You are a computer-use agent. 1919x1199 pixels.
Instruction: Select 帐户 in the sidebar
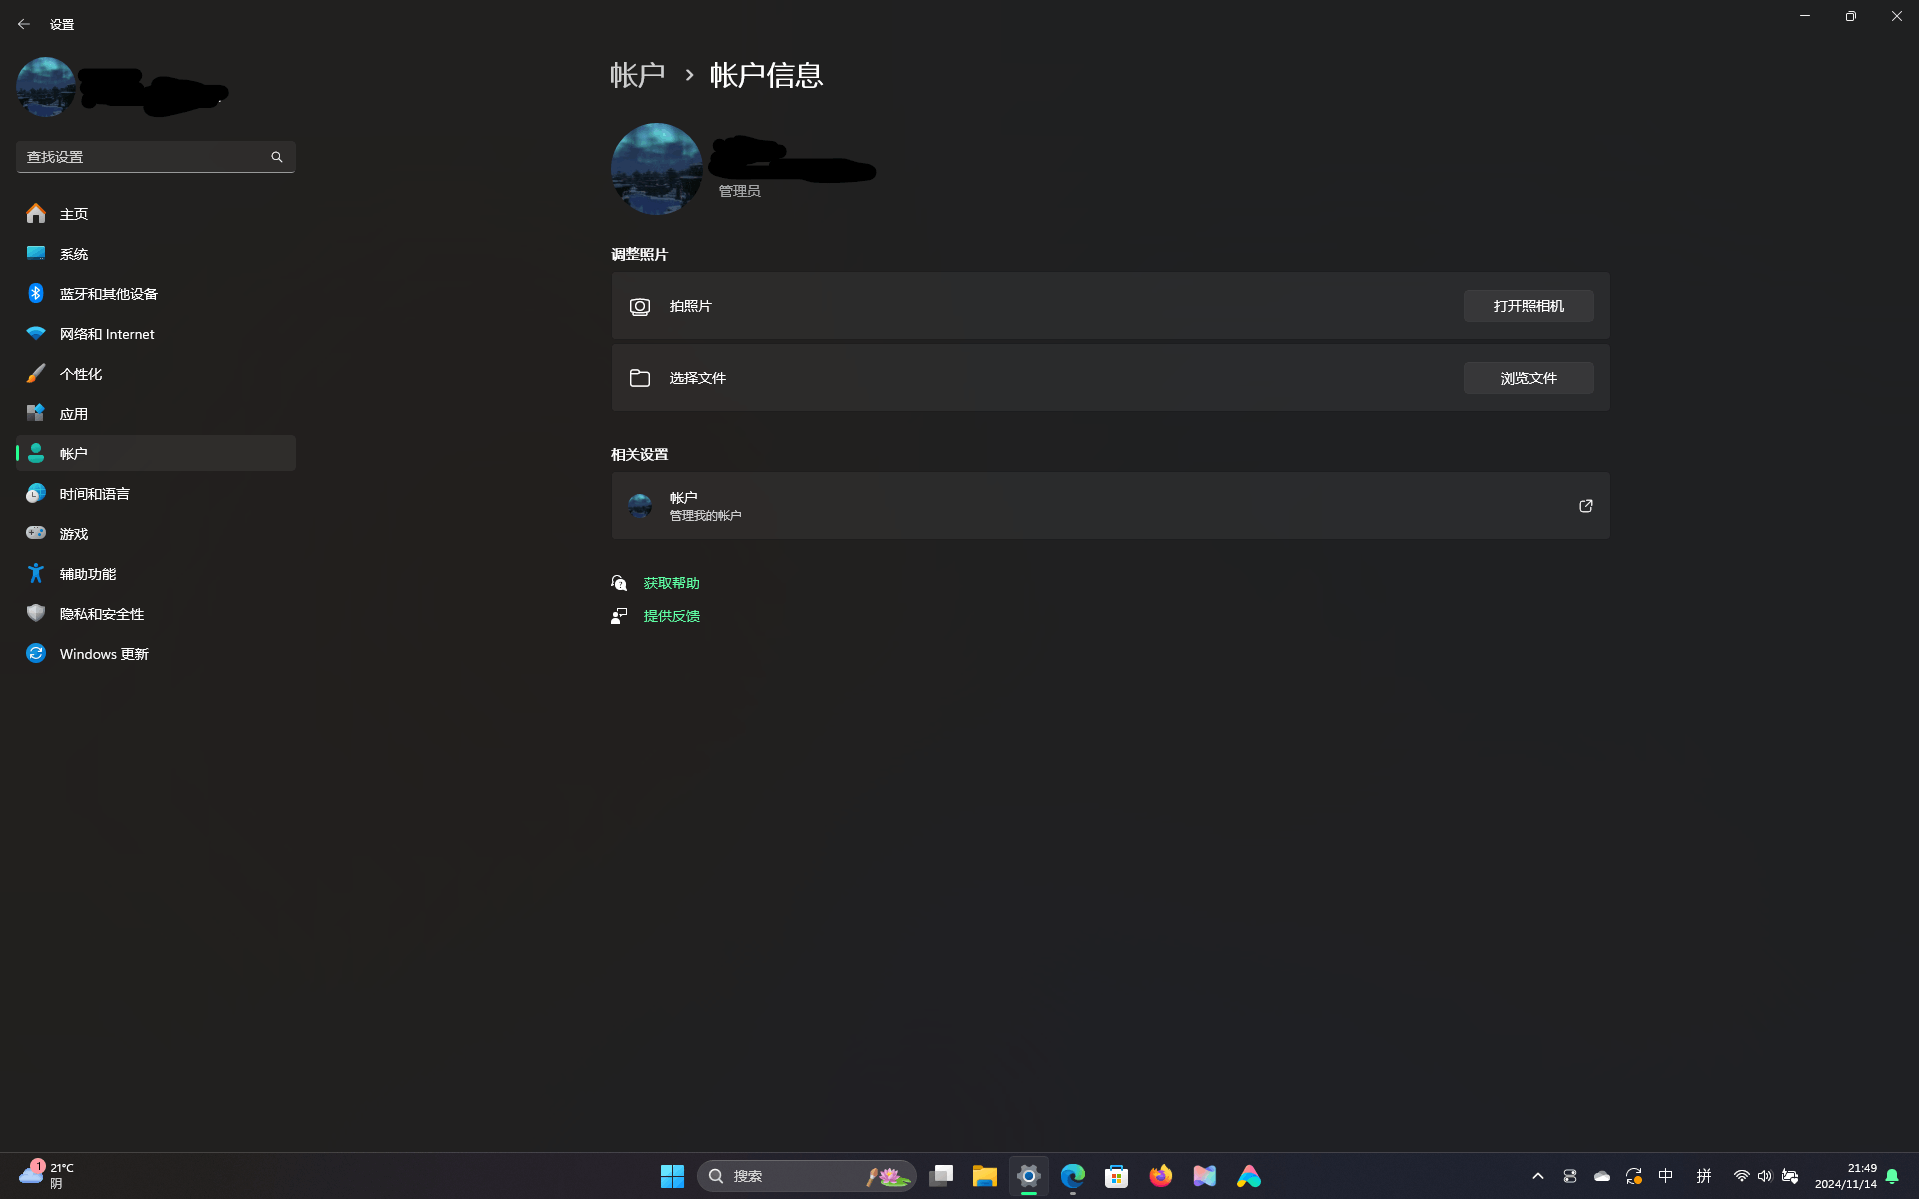pos(156,453)
